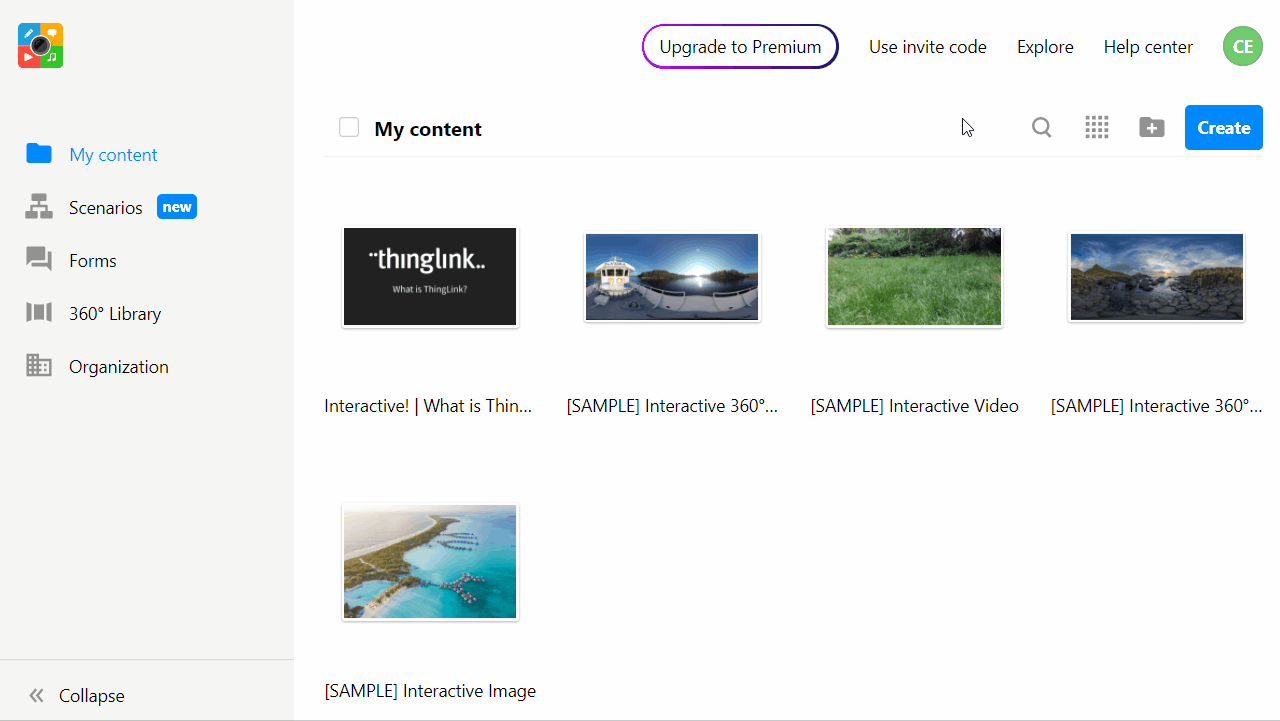Open the Organization section
Viewport: 1280px width, 721px height.
click(118, 366)
